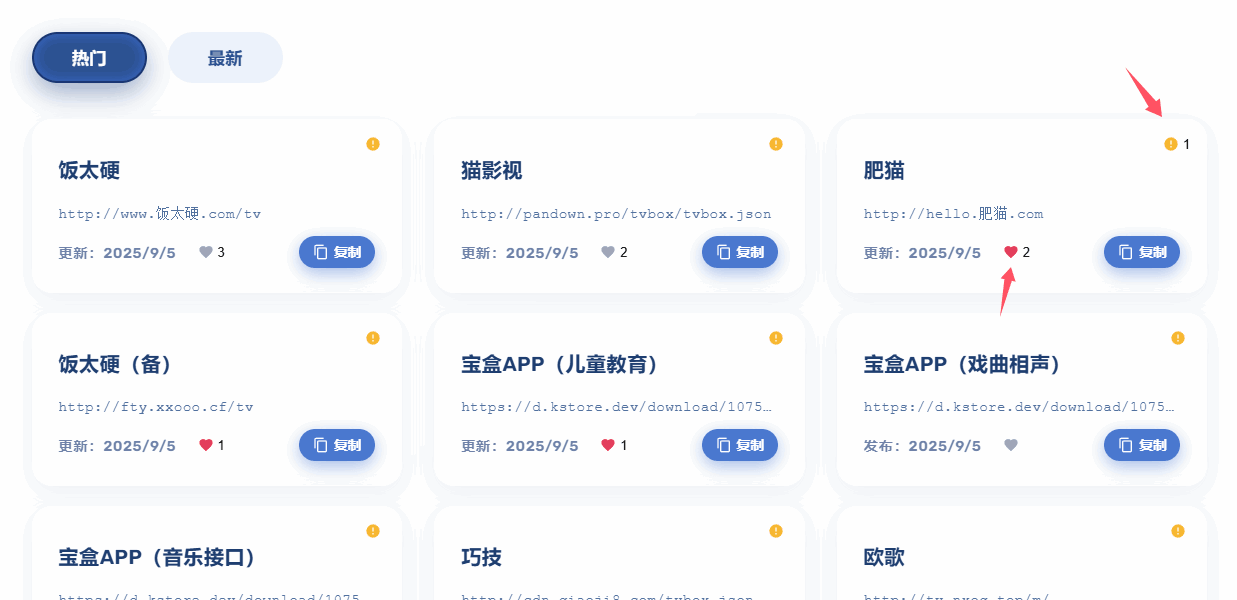Screen dimensions: 1237x600
Task: Click the 巧技 card title
Action: pyautogui.click(x=482, y=557)
